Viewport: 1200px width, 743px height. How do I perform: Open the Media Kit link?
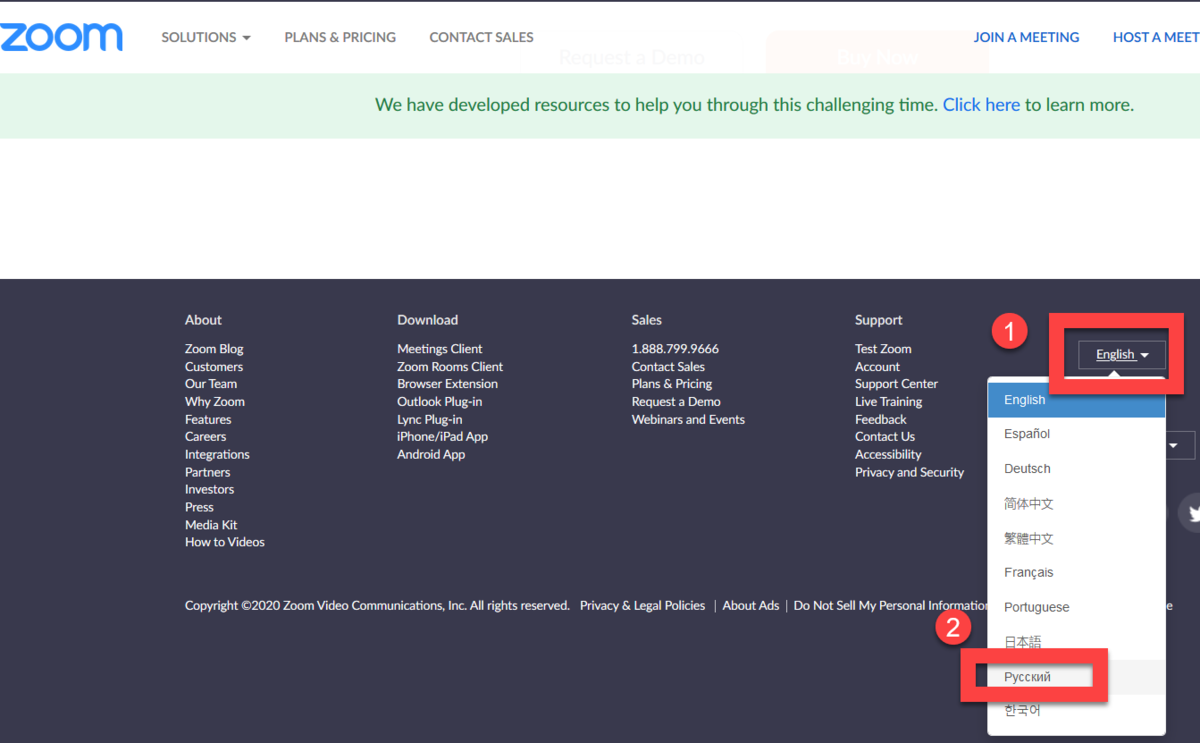click(x=211, y=525)
